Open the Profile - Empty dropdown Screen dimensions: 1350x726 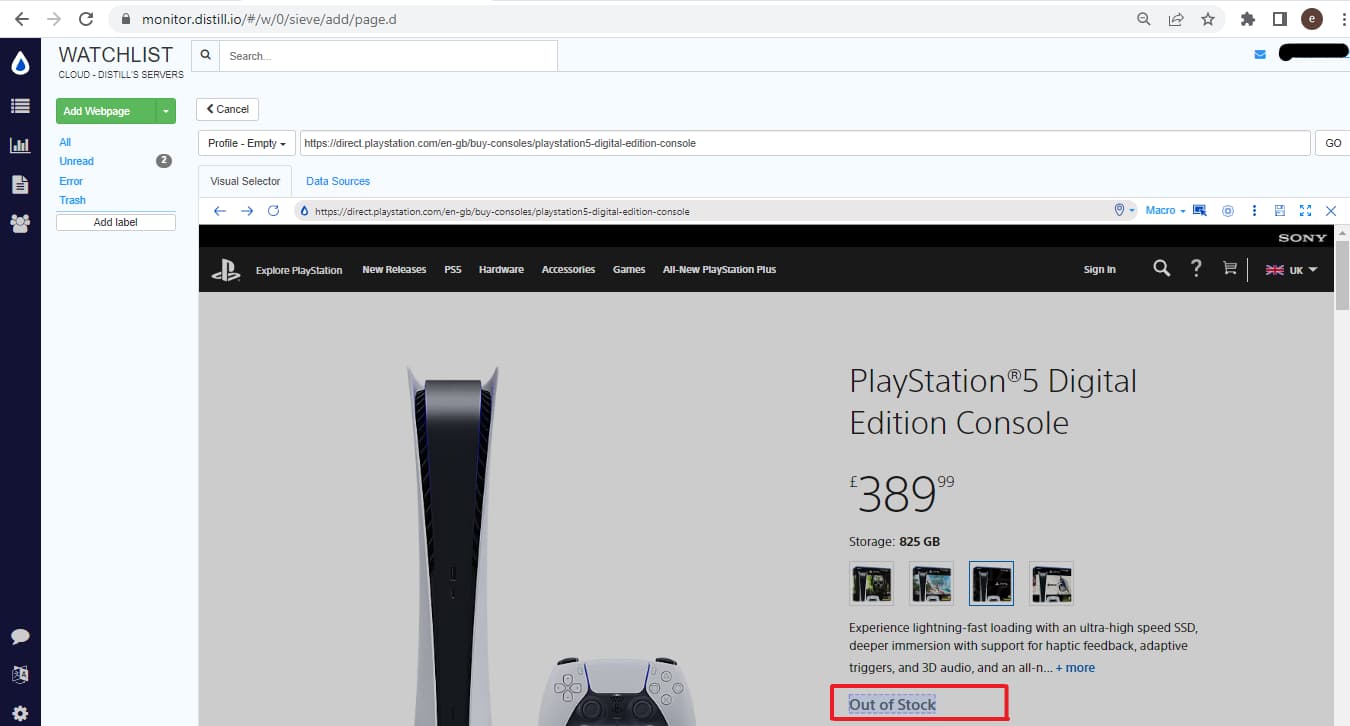pos(245,143)
